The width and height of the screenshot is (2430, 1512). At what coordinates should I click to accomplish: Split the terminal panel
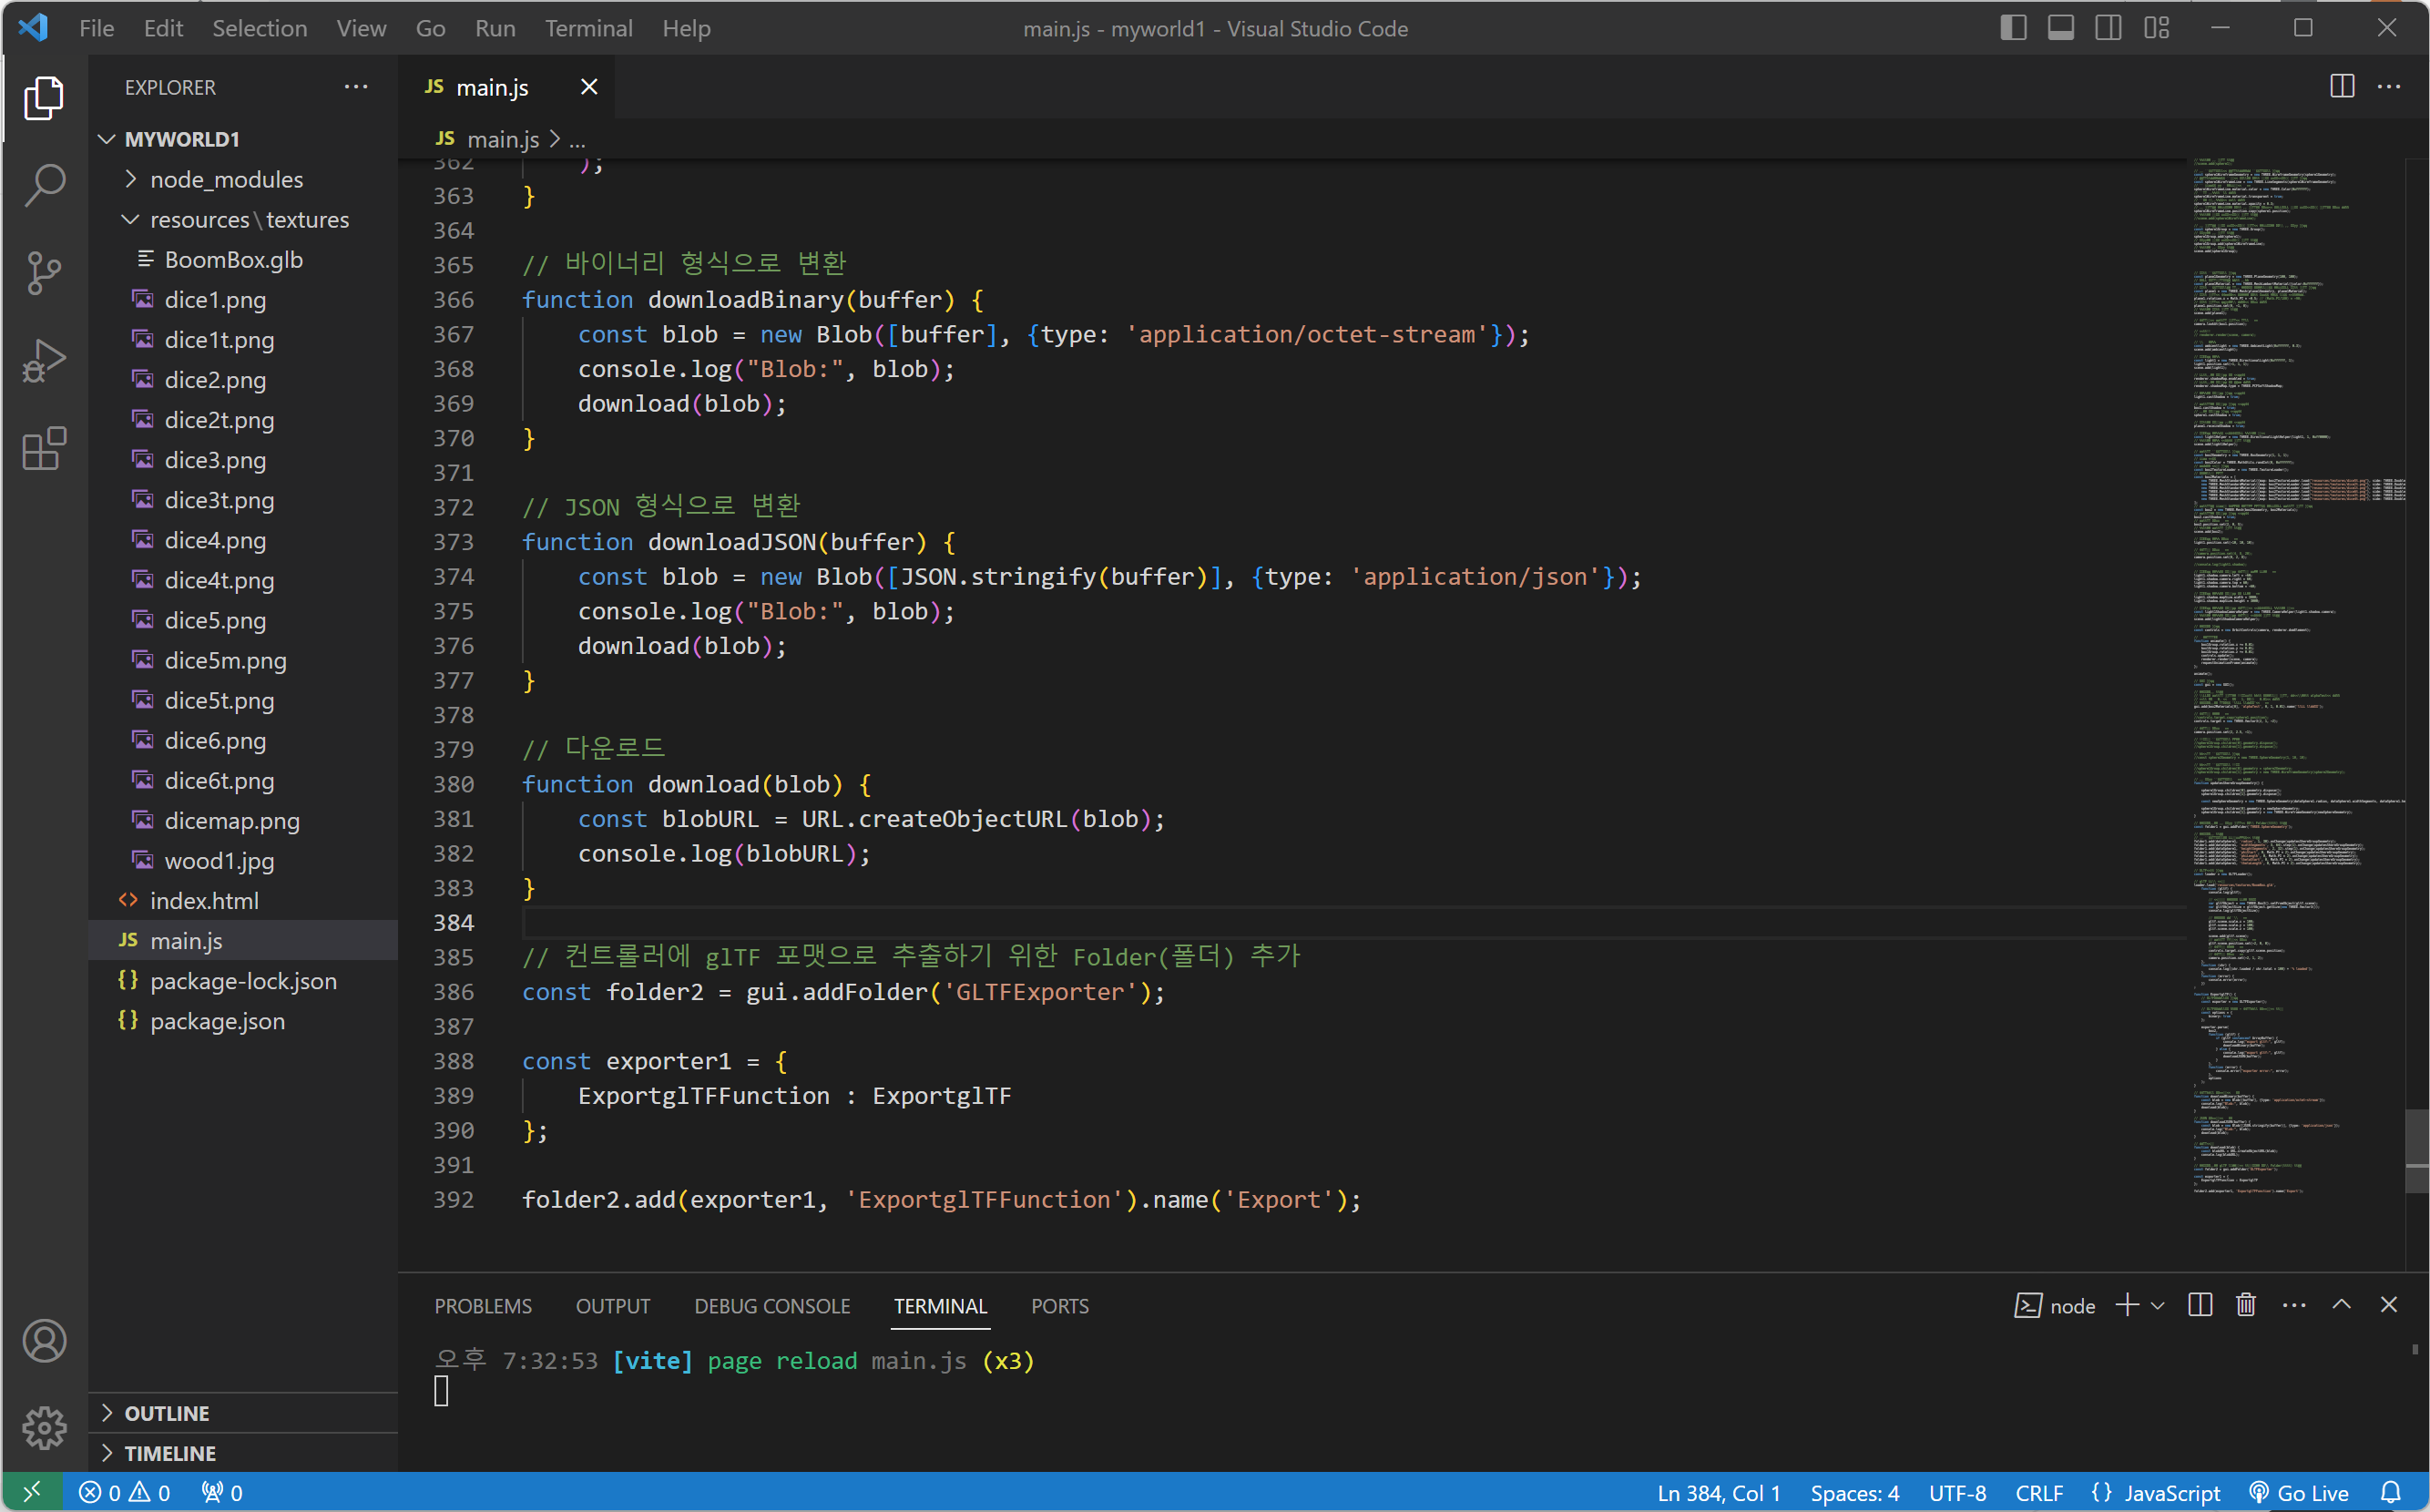click(2200, 1305)
